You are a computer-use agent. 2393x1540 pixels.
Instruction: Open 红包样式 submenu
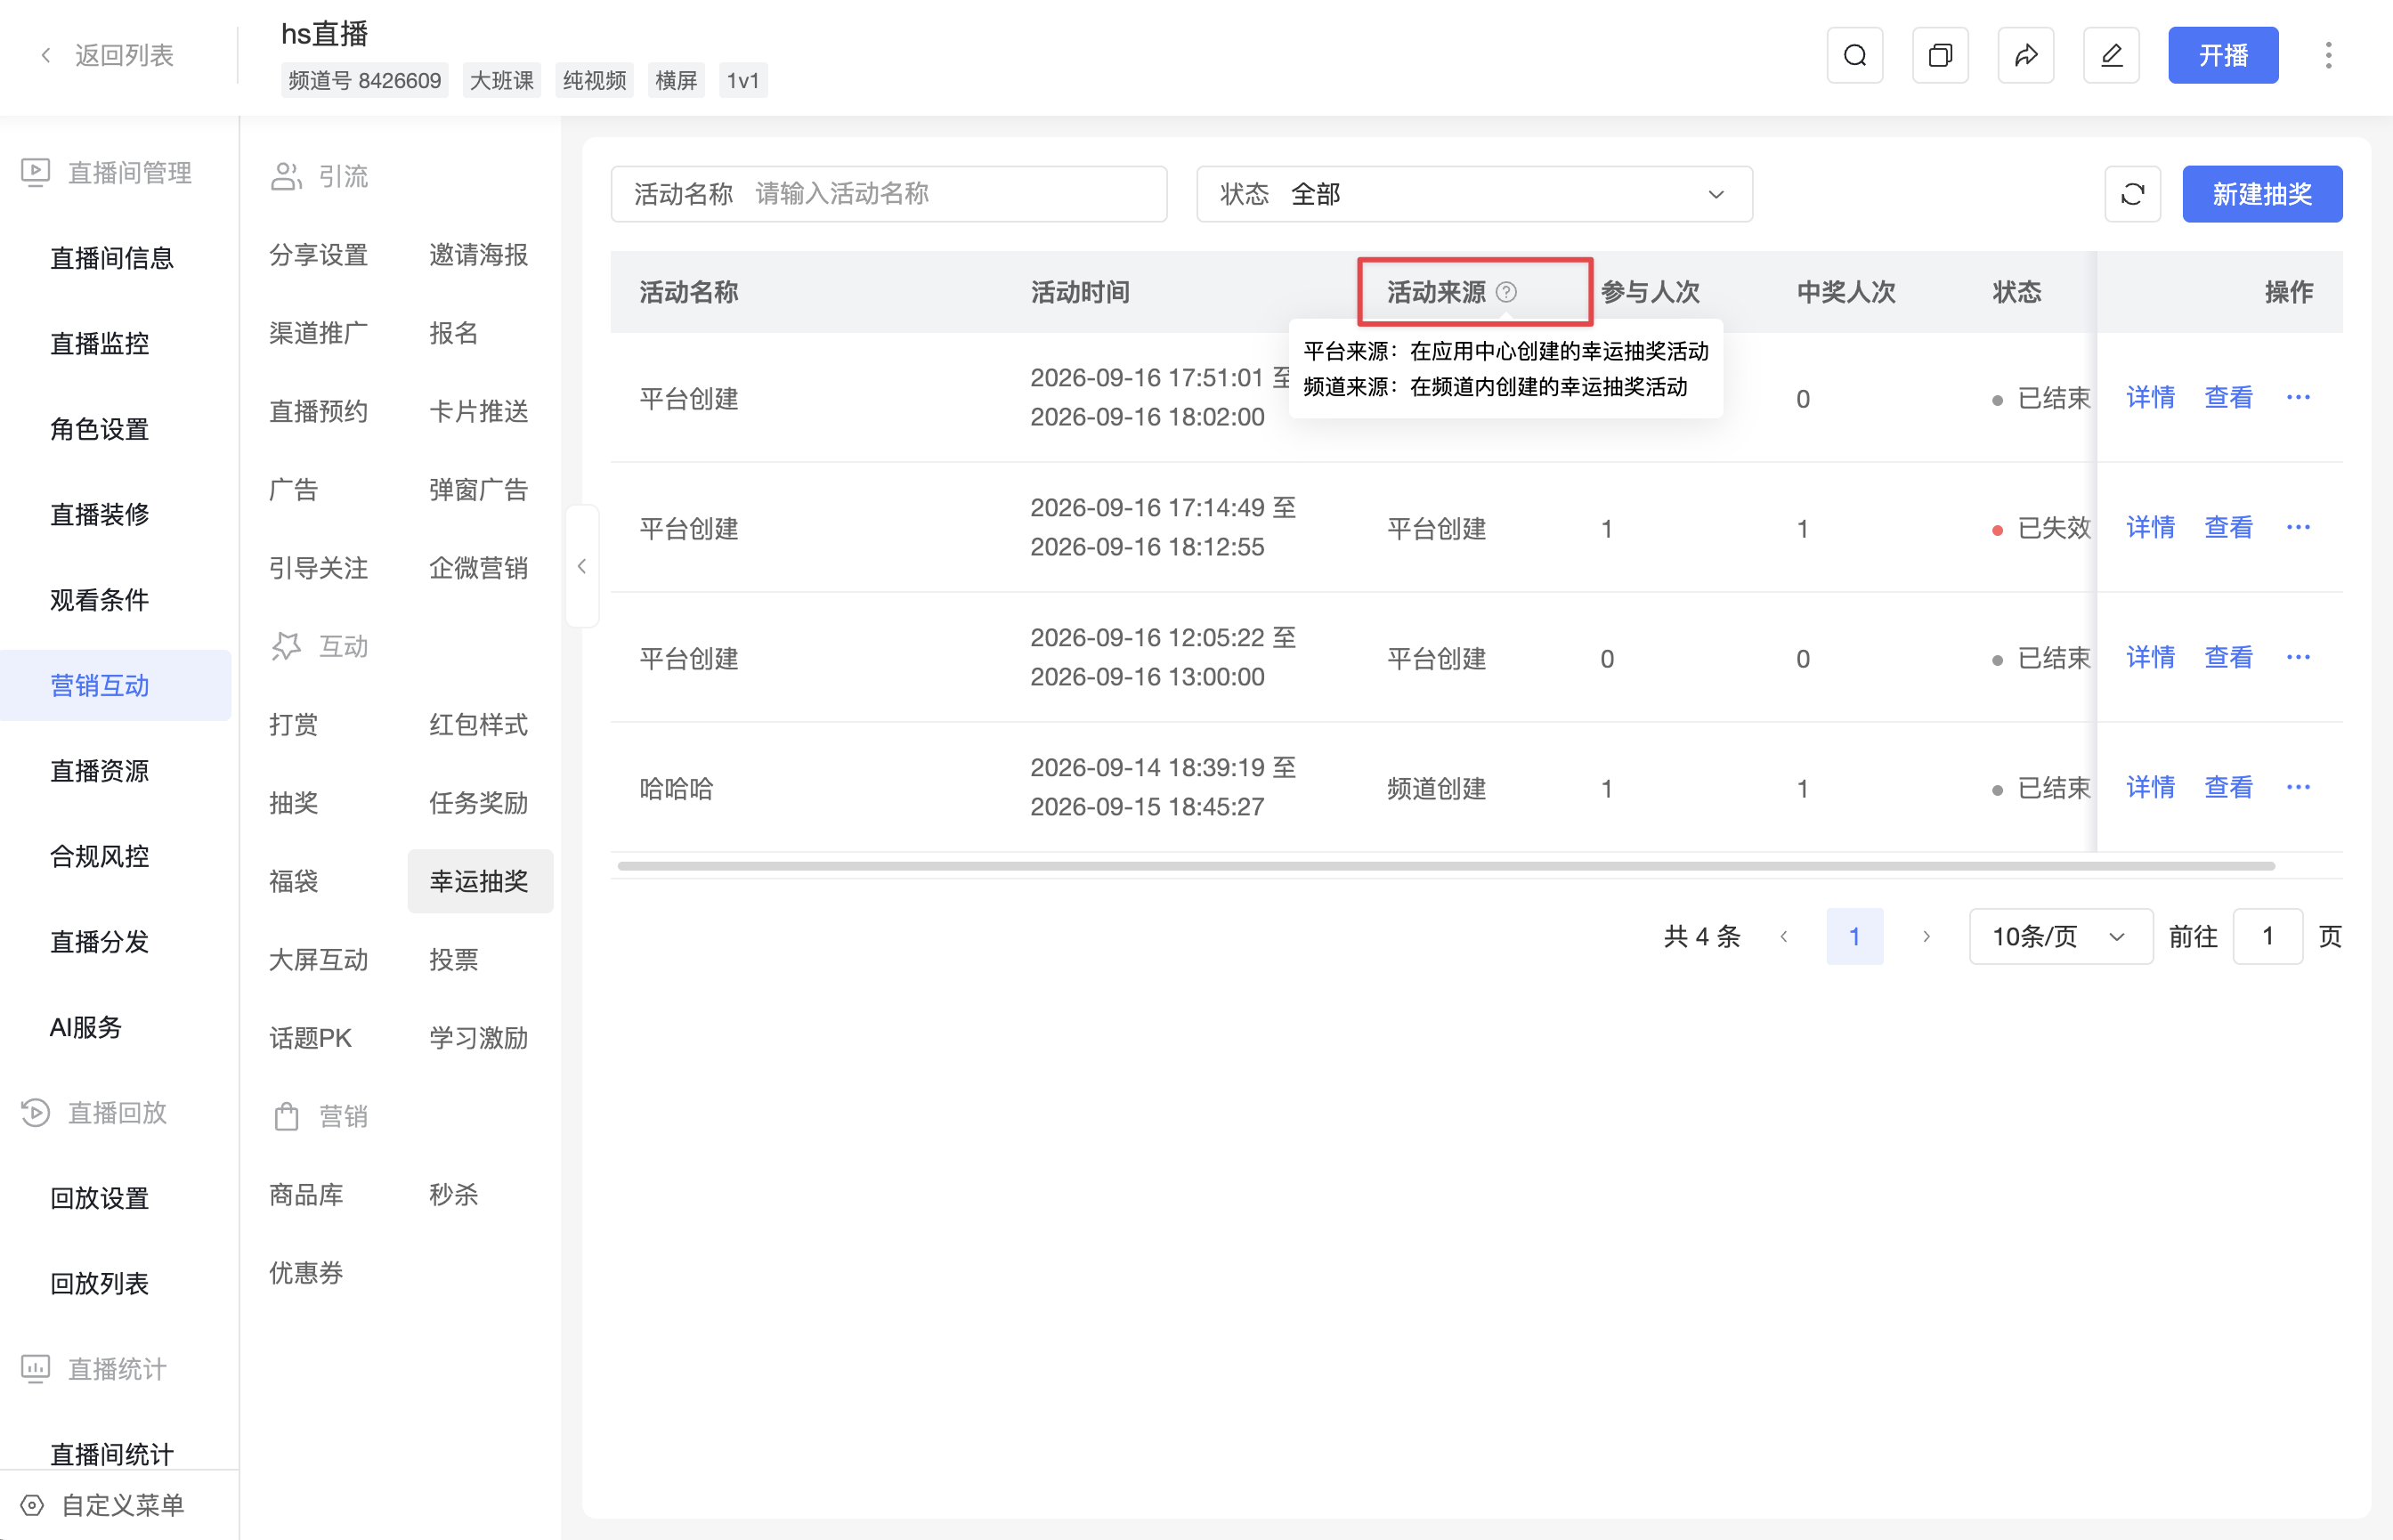click(479, 725)
